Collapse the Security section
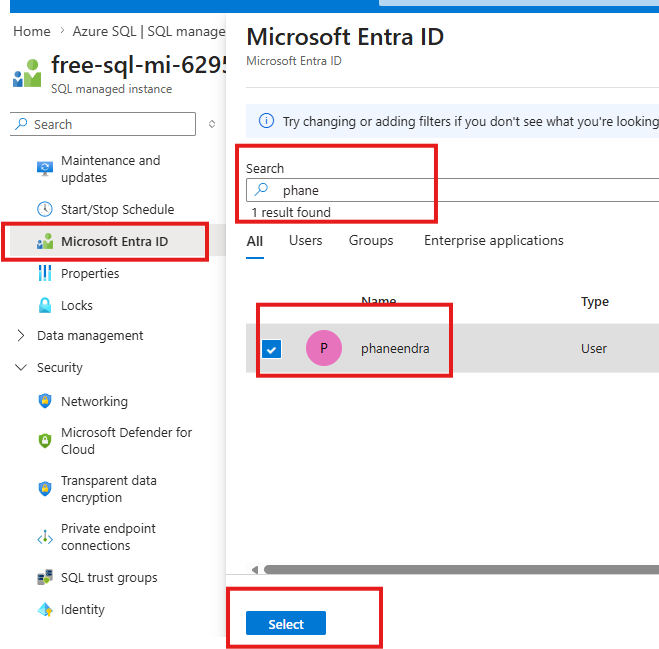Viewport: 659px width, 649px height. point(21,367)
